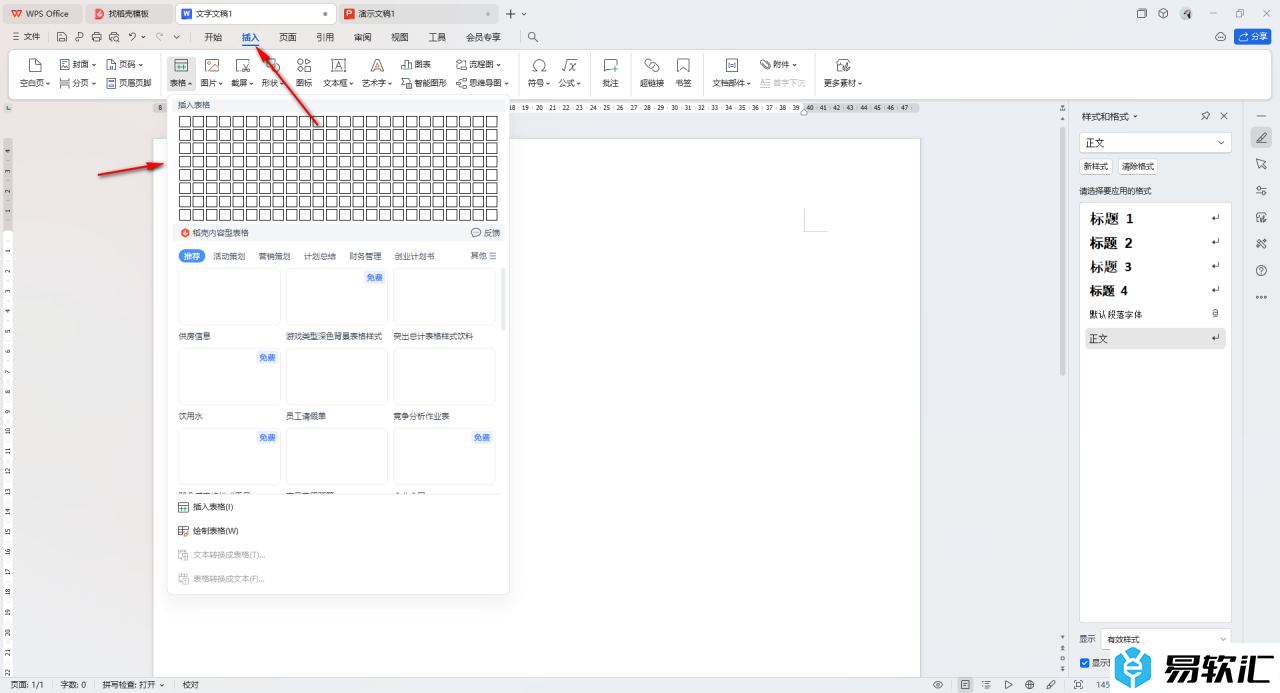
Task: Click the 图片 picture insert icon
Action: pyautogui.click(x=211, y=65)
